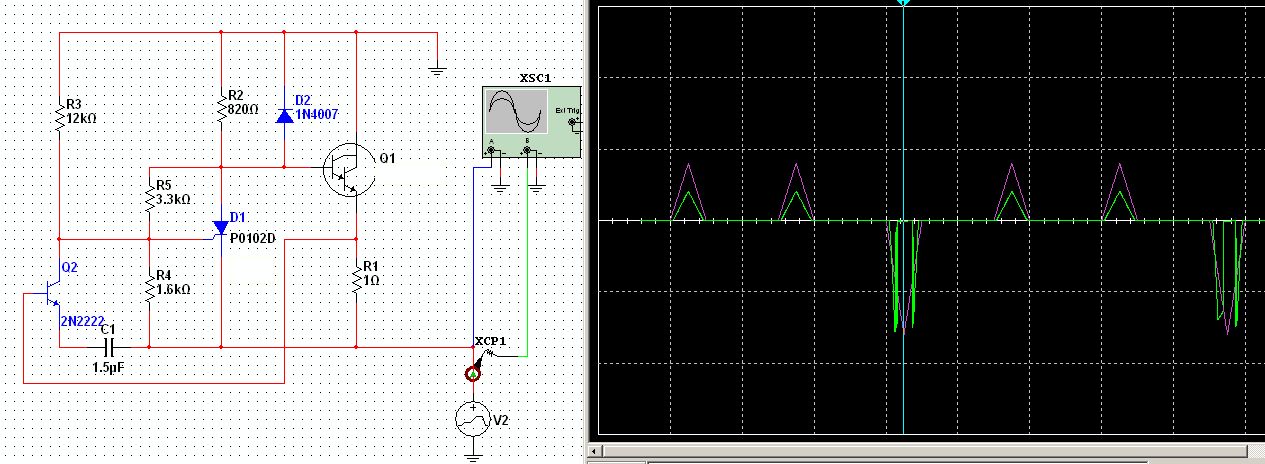Click the "Q1" label text
The width and height of the screenshot is (1265, 464).
point(388,159)
